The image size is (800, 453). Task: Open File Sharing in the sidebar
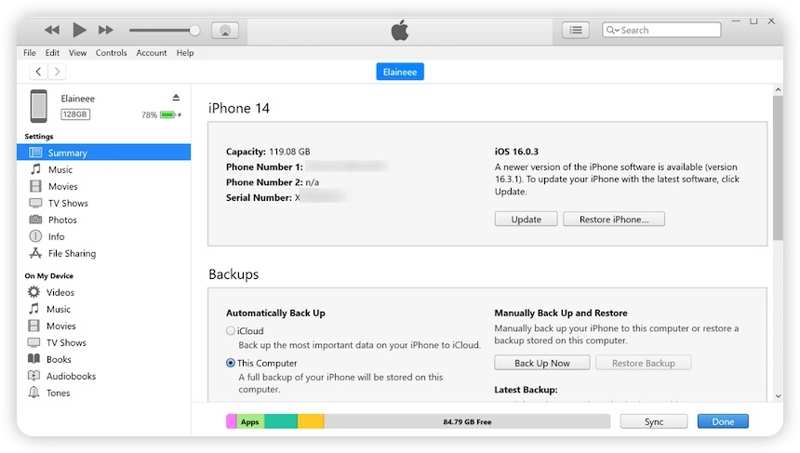pos(72,254)
